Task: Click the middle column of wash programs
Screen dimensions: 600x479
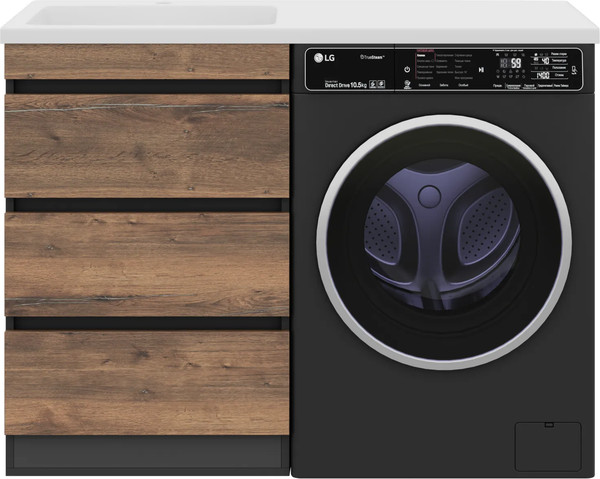Action: (447, 66)
